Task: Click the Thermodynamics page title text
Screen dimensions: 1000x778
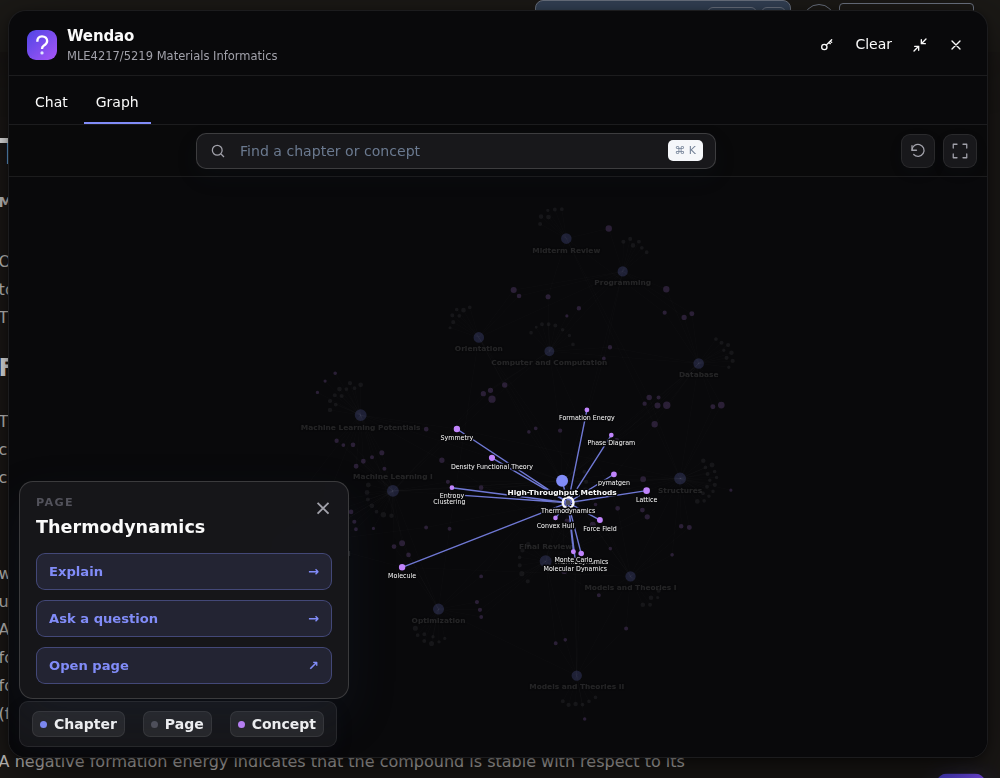Action: [121, 527]
